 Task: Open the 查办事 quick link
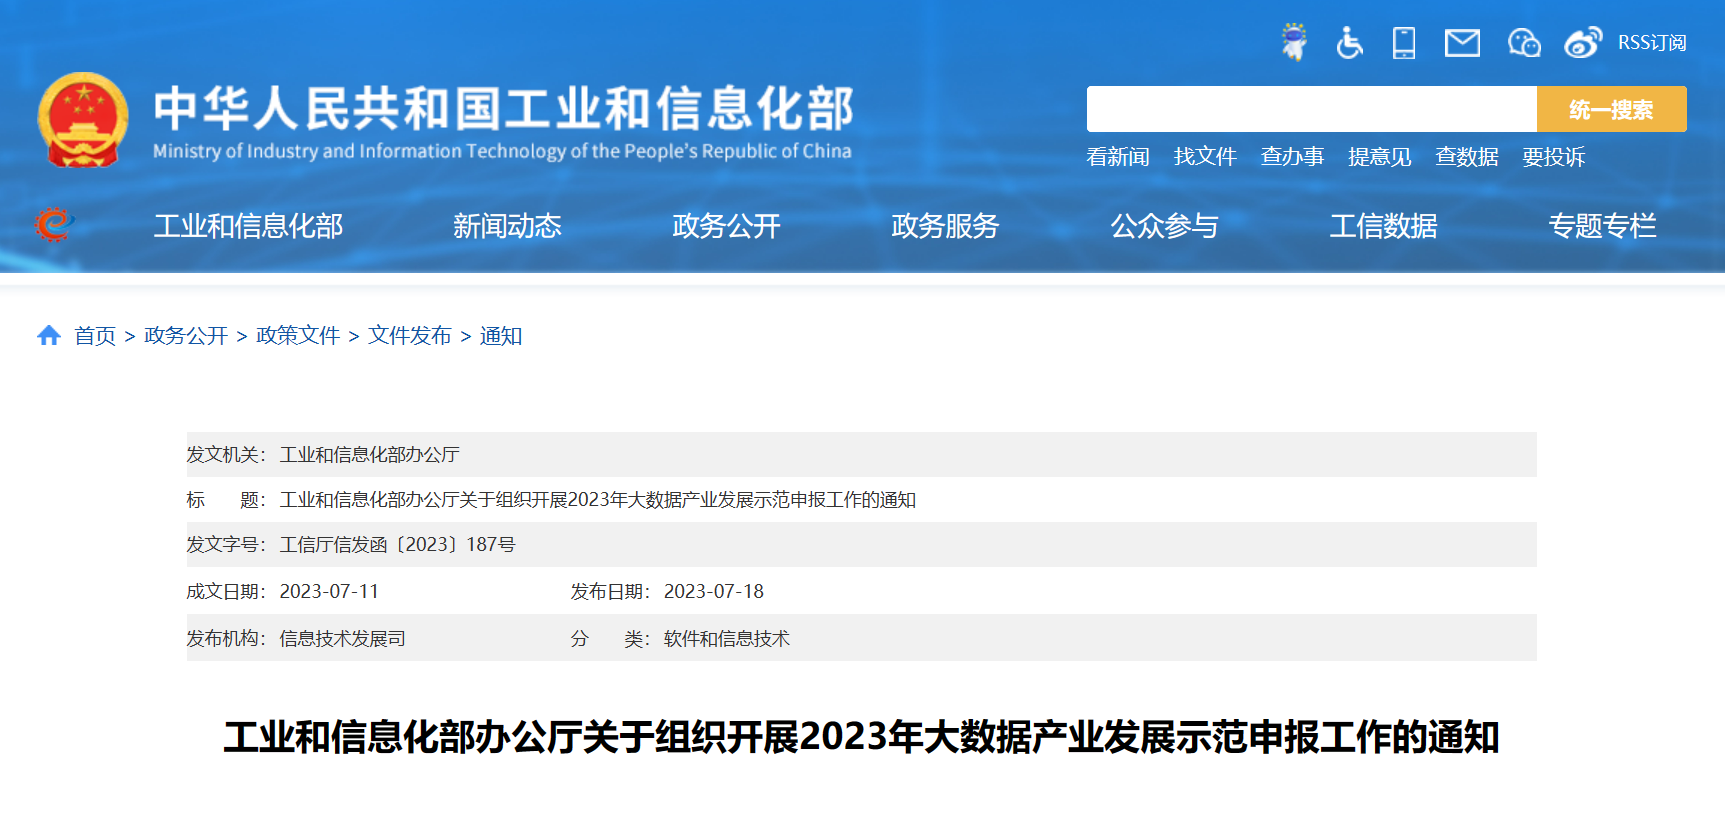(1292, 157)
